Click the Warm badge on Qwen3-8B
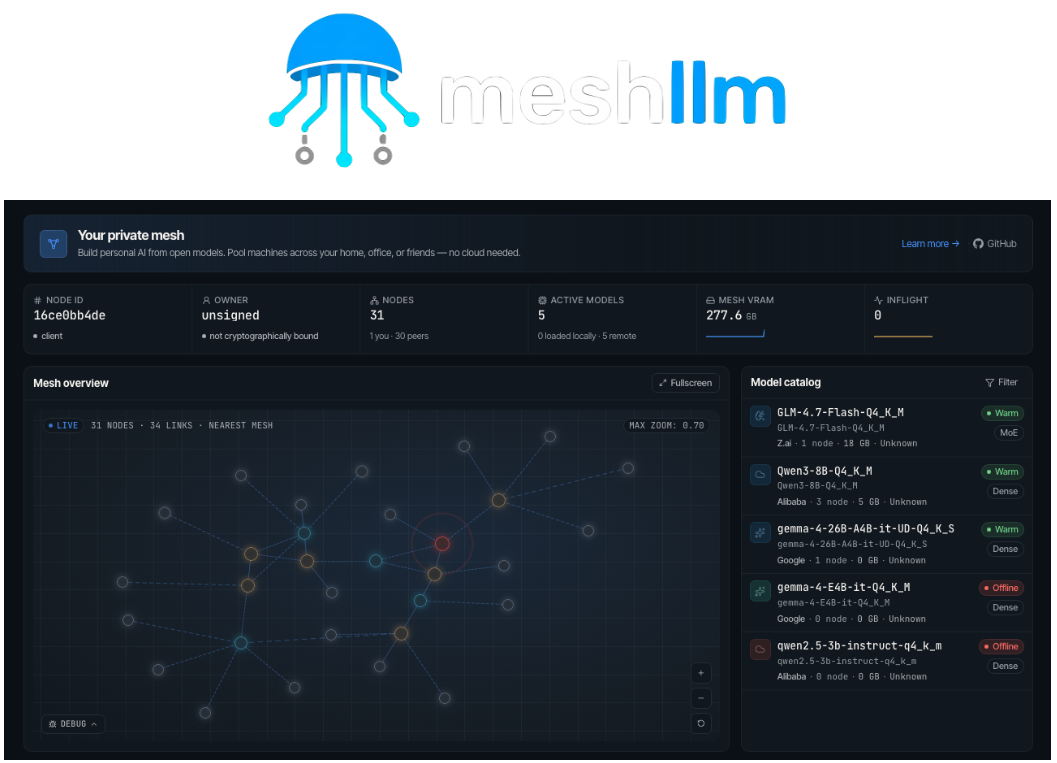Screen dimensions: 1057x763 [x=1002, y=472]
